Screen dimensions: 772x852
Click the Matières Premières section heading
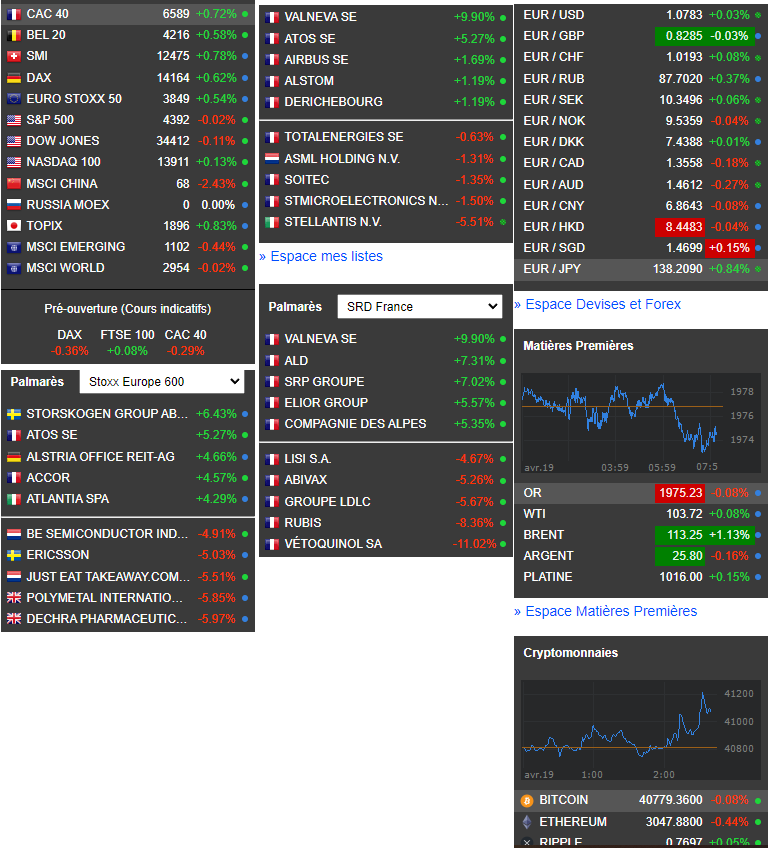click(x=578, y=346)
